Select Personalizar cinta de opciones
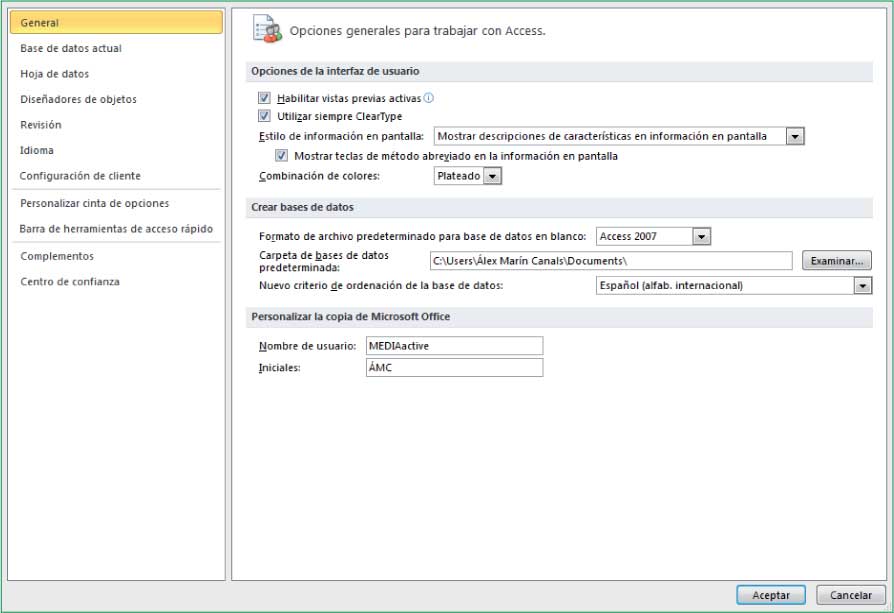 (x=95, y=203)
